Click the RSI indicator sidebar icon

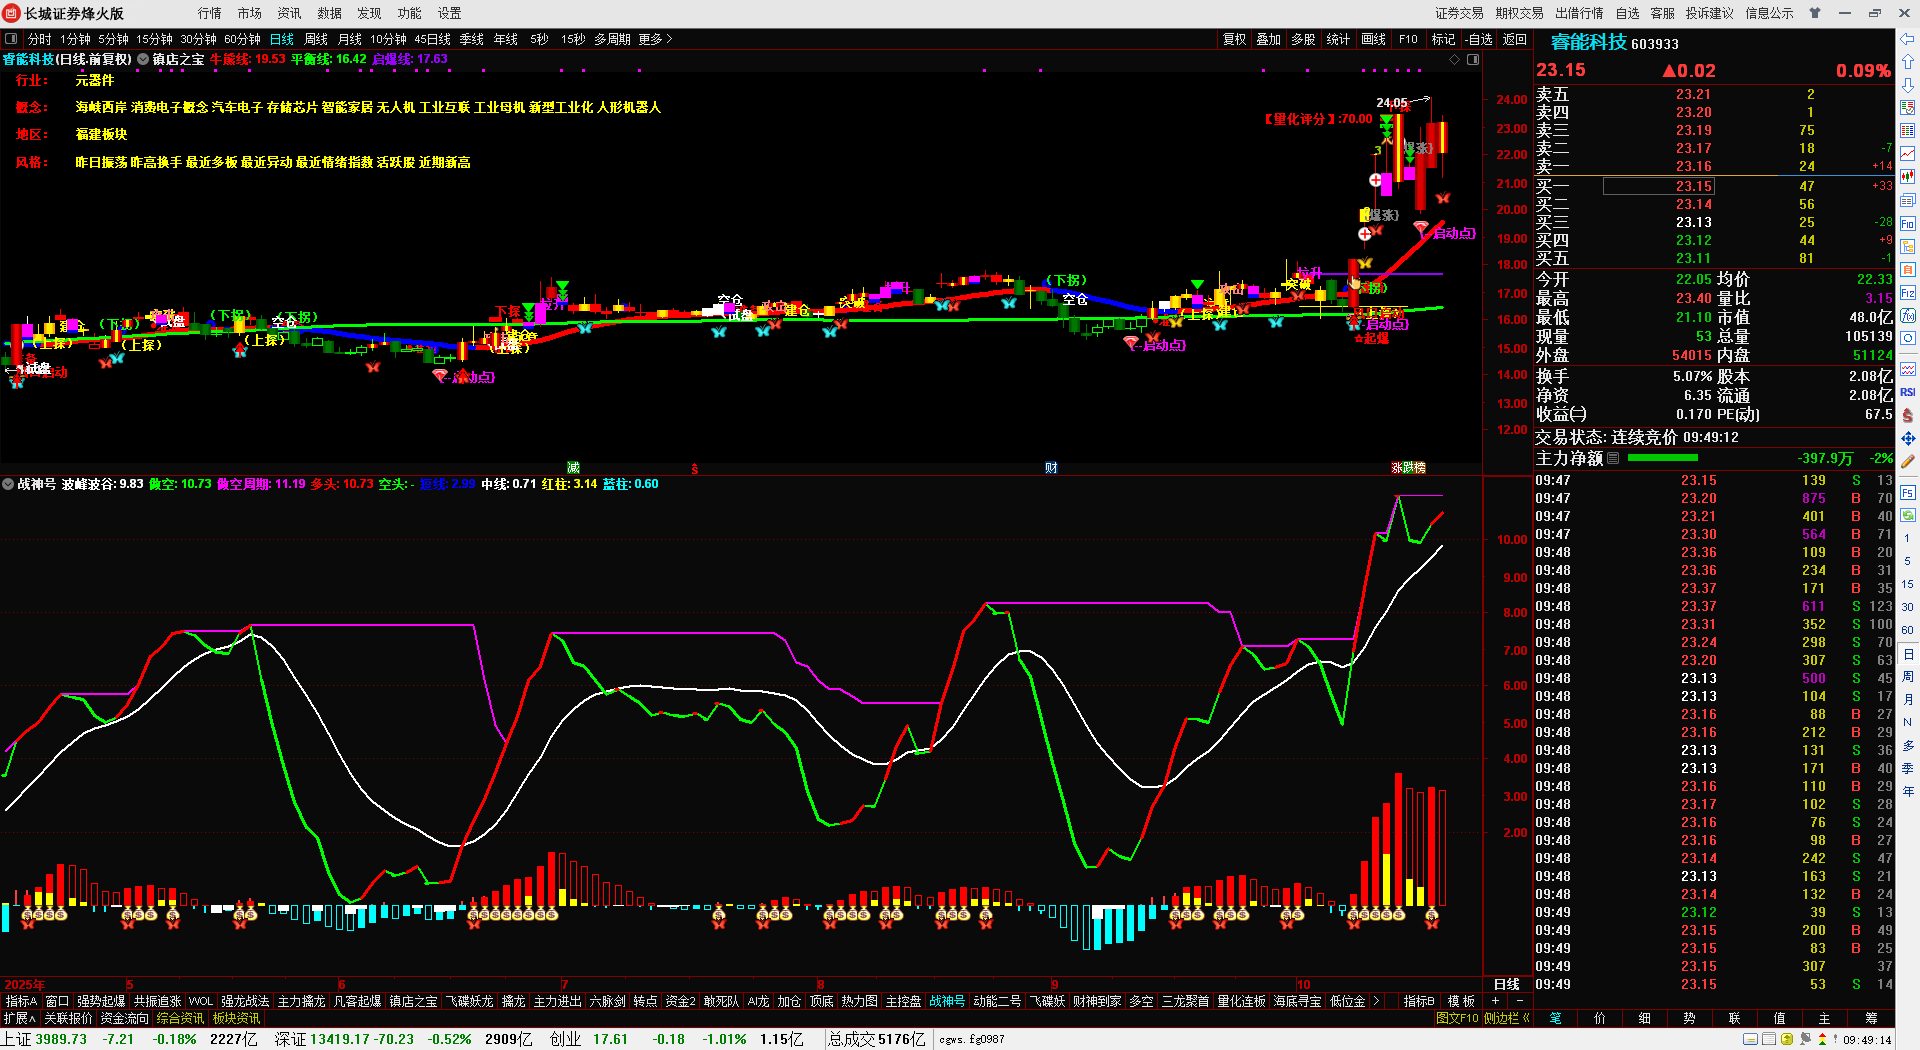pyautogui.click(x=1908, y=392)
